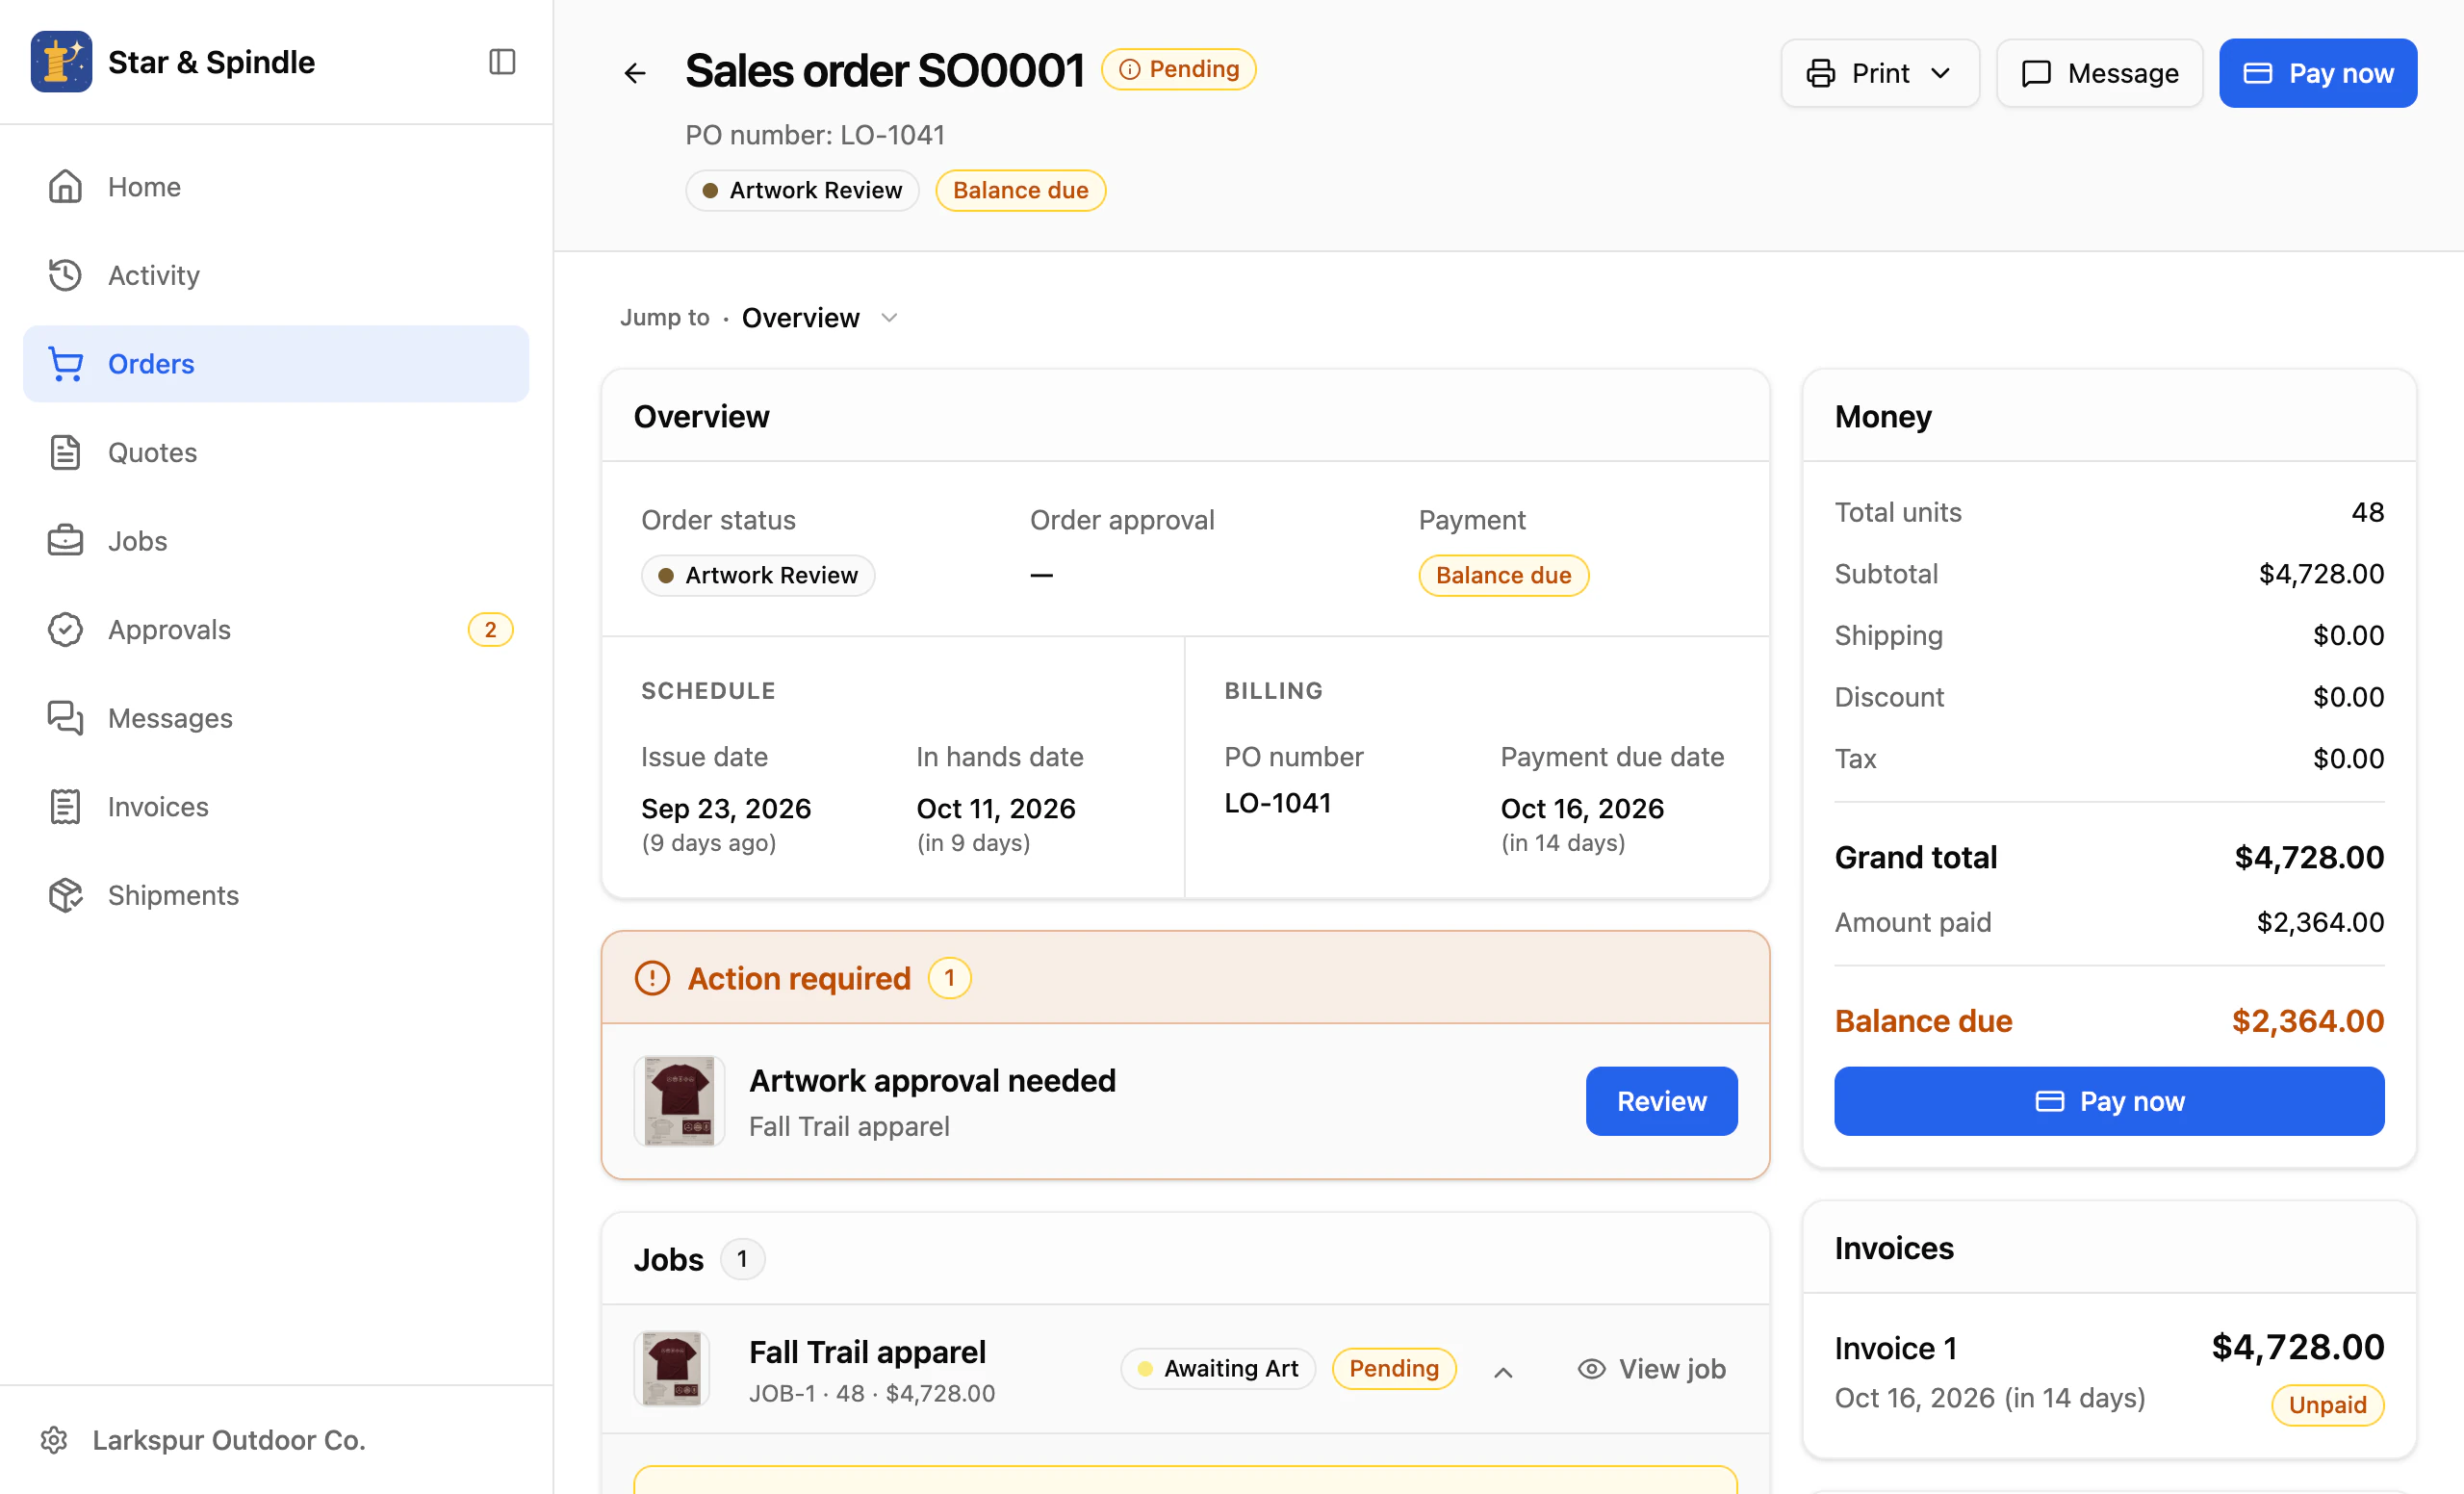
Task: Click the Pending chip on the job row
Action: tap(1394, 1369)
